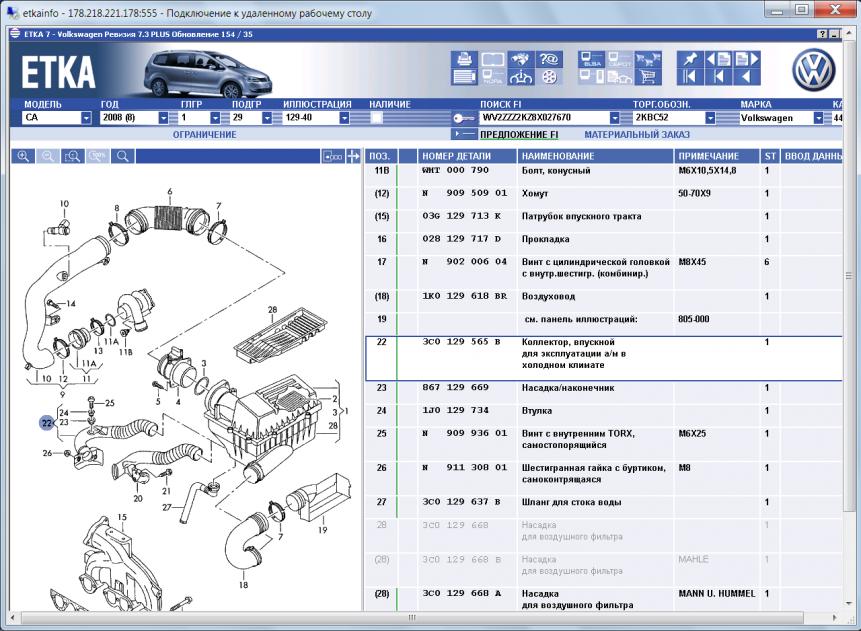Open the list view icon below the printer
Screen dimensions: 861x631
[x=464, y=76]
